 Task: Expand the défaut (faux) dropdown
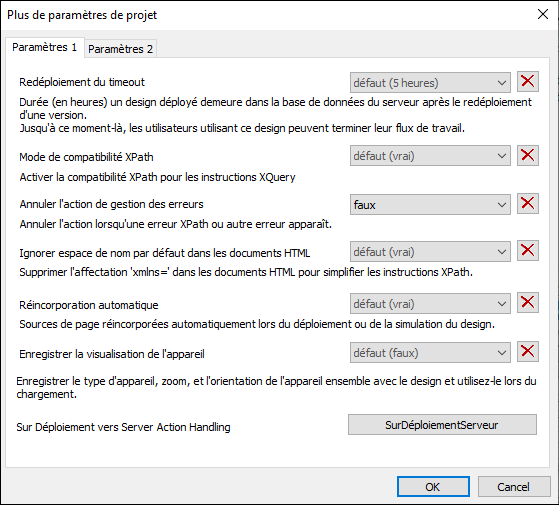coord(430,353)
